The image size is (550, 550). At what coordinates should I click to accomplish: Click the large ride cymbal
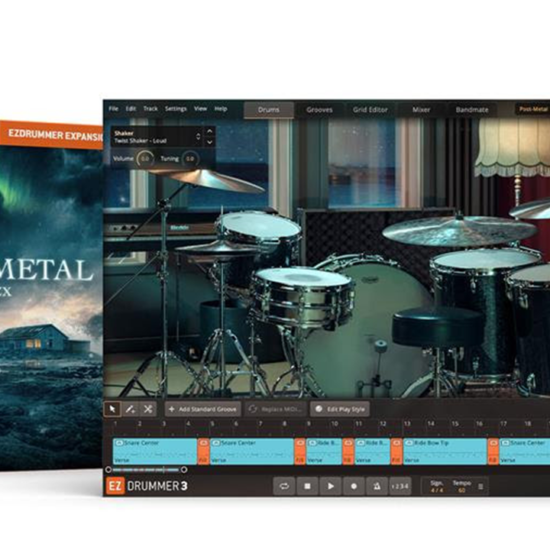coord(460,230)
